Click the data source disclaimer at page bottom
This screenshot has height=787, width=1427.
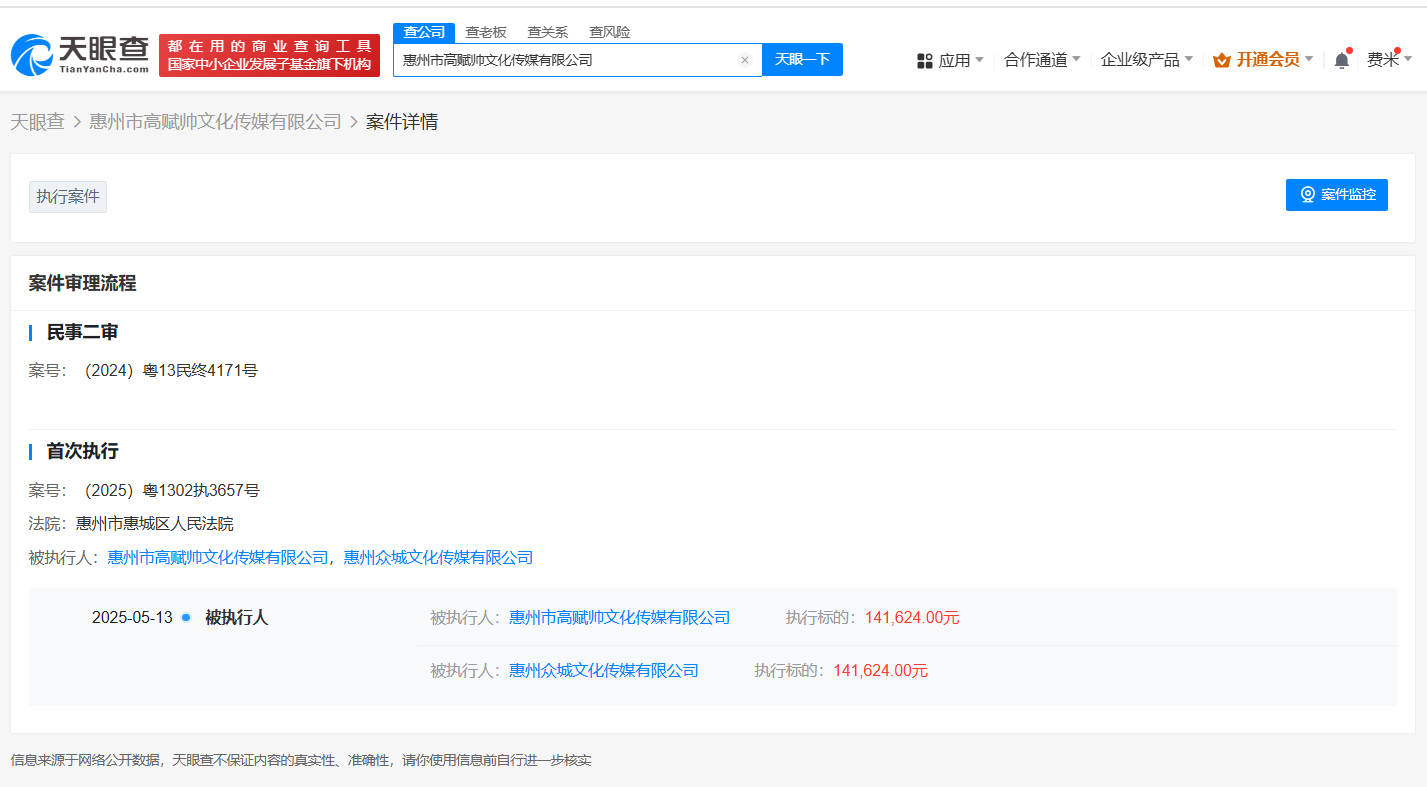pos(301,760)
